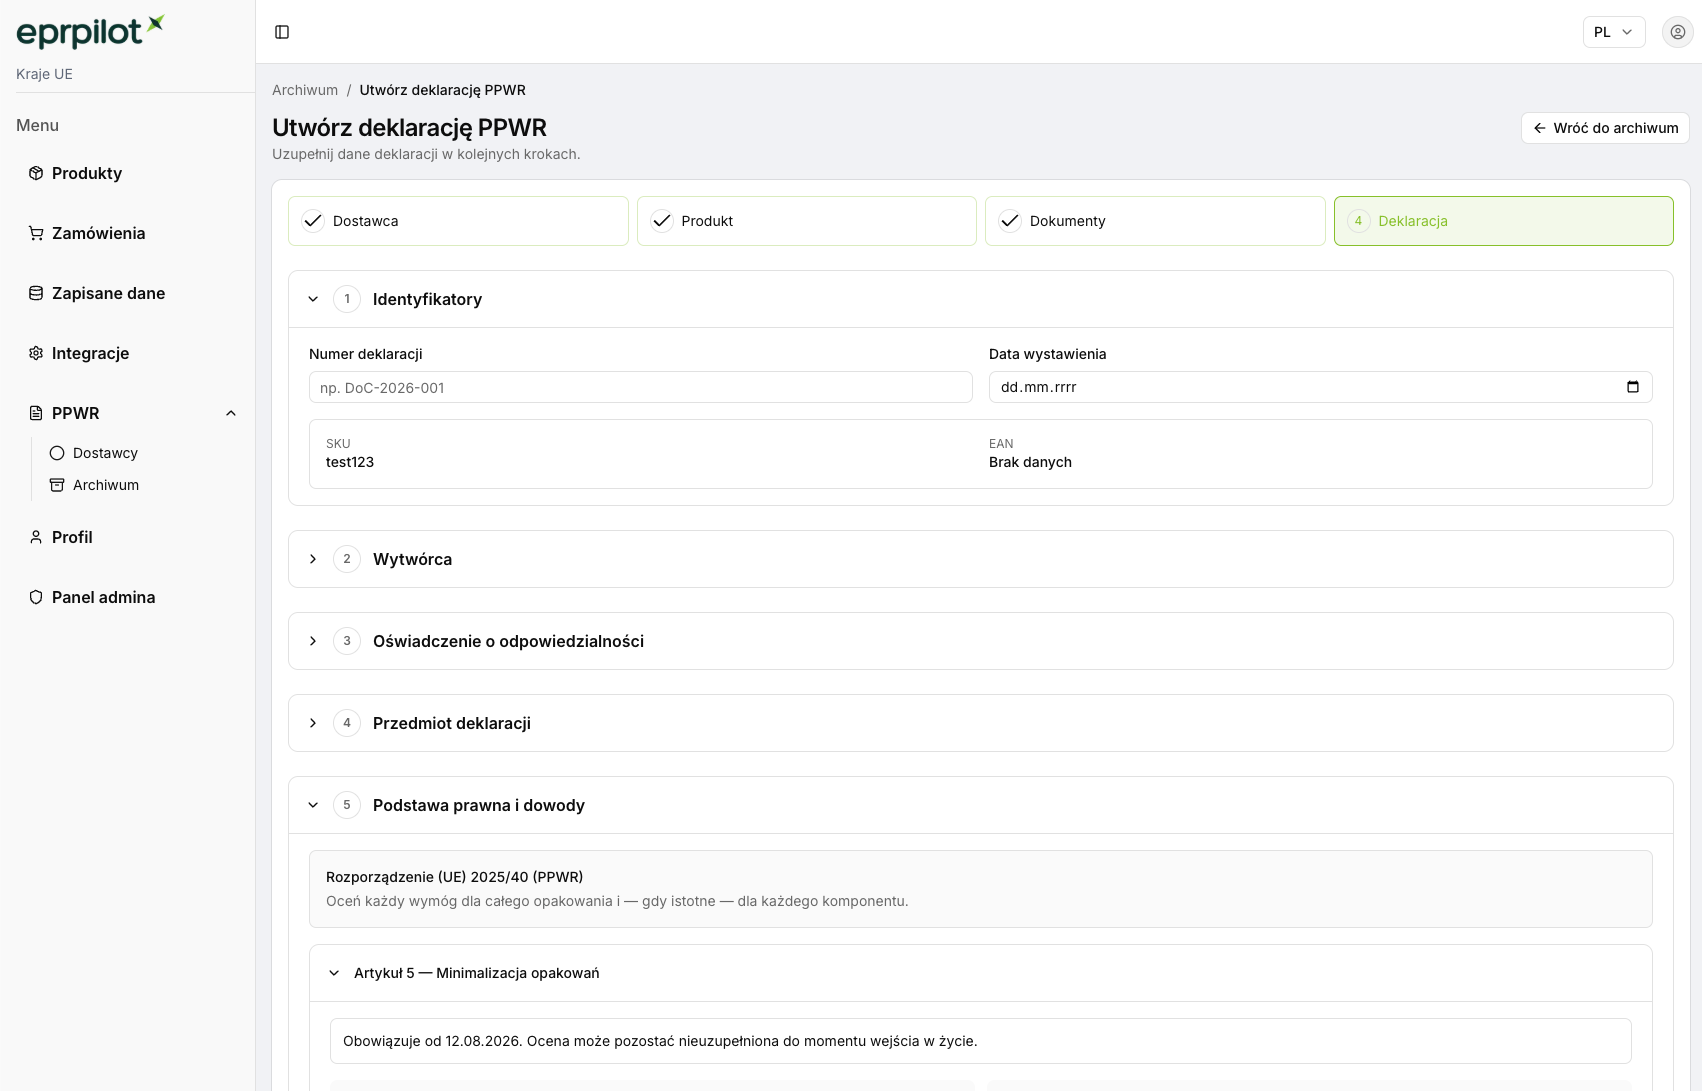
Task: Click the eprpilot logo
Action: click(90, 32)
